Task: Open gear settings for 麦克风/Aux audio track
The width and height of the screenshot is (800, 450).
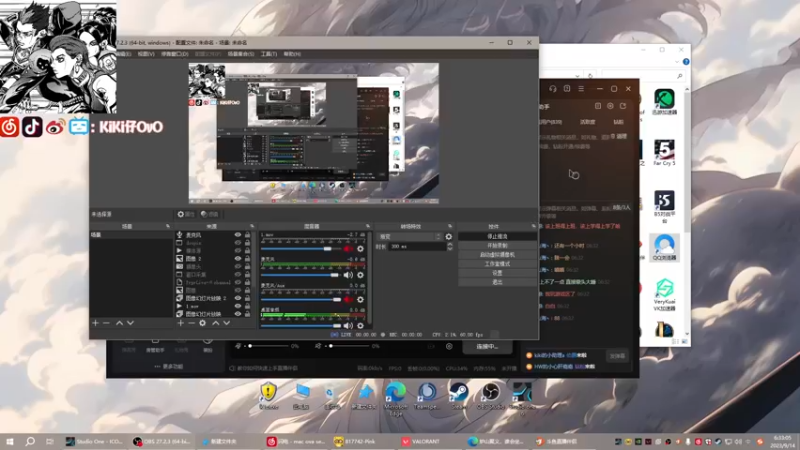Action: point(360,299)
